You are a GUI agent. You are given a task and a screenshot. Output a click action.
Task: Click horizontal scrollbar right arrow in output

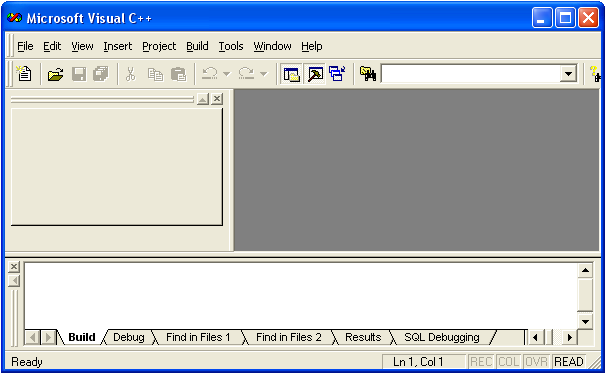click(x=569, y=338)
